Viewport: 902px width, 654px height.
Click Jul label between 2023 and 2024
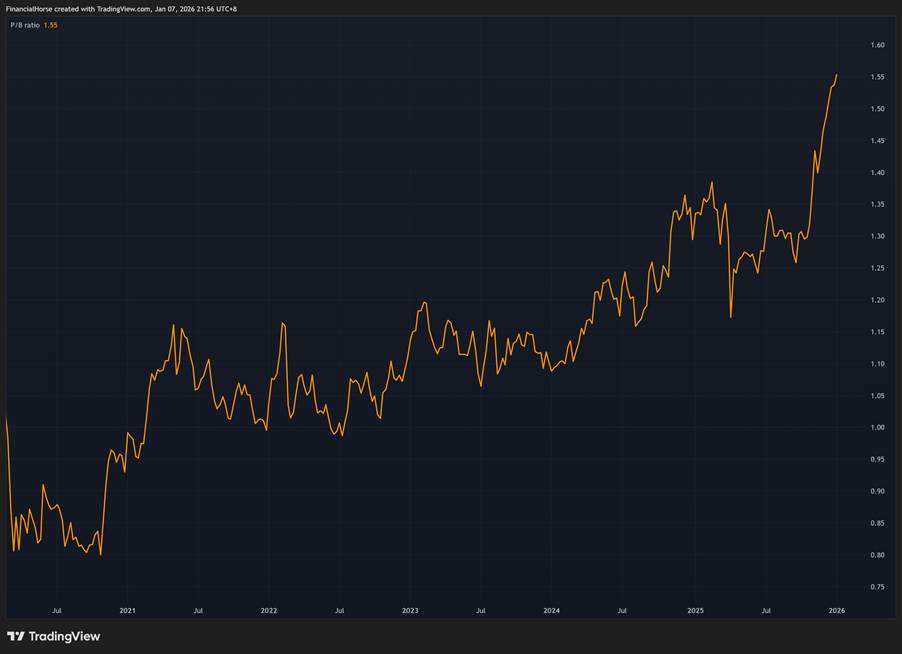(481, 609)
